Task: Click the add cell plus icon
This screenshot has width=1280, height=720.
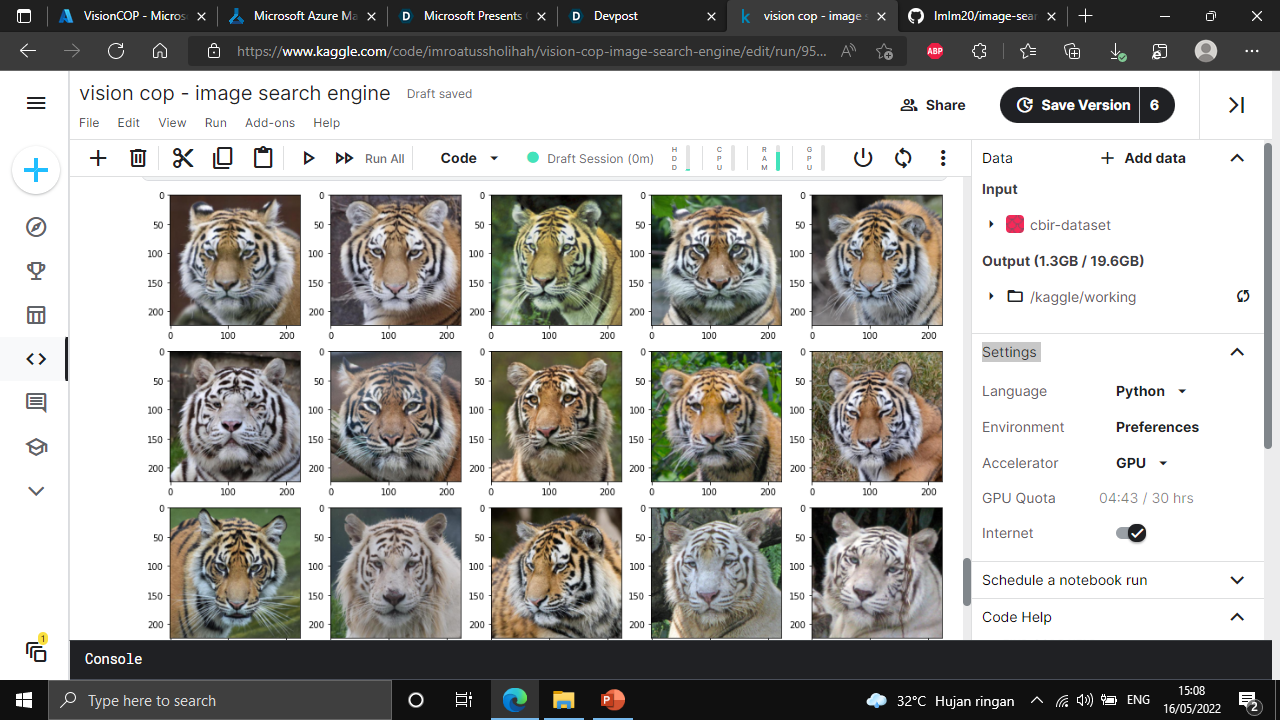Action: [98, 158]
